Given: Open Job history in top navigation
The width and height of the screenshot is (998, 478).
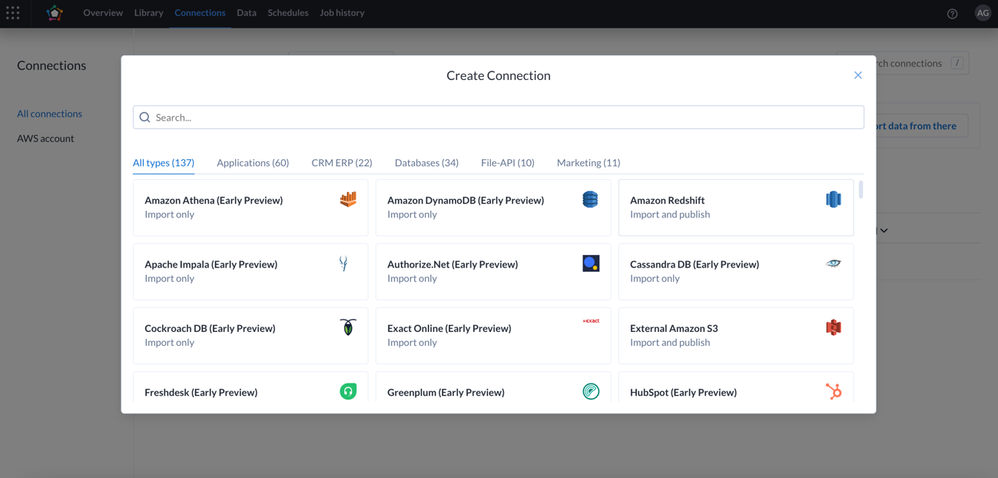Looking at the screenshot, I should [x=342, y=13].
